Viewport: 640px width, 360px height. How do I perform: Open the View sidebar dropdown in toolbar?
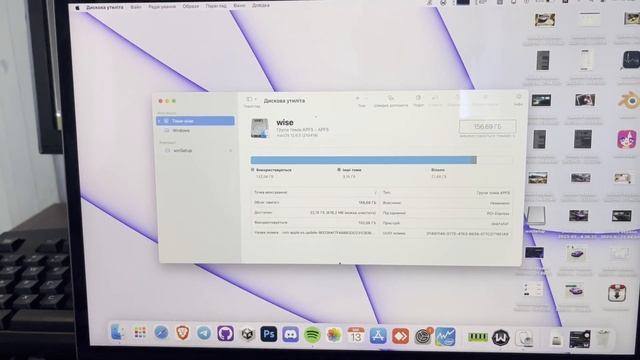point(251,99)
